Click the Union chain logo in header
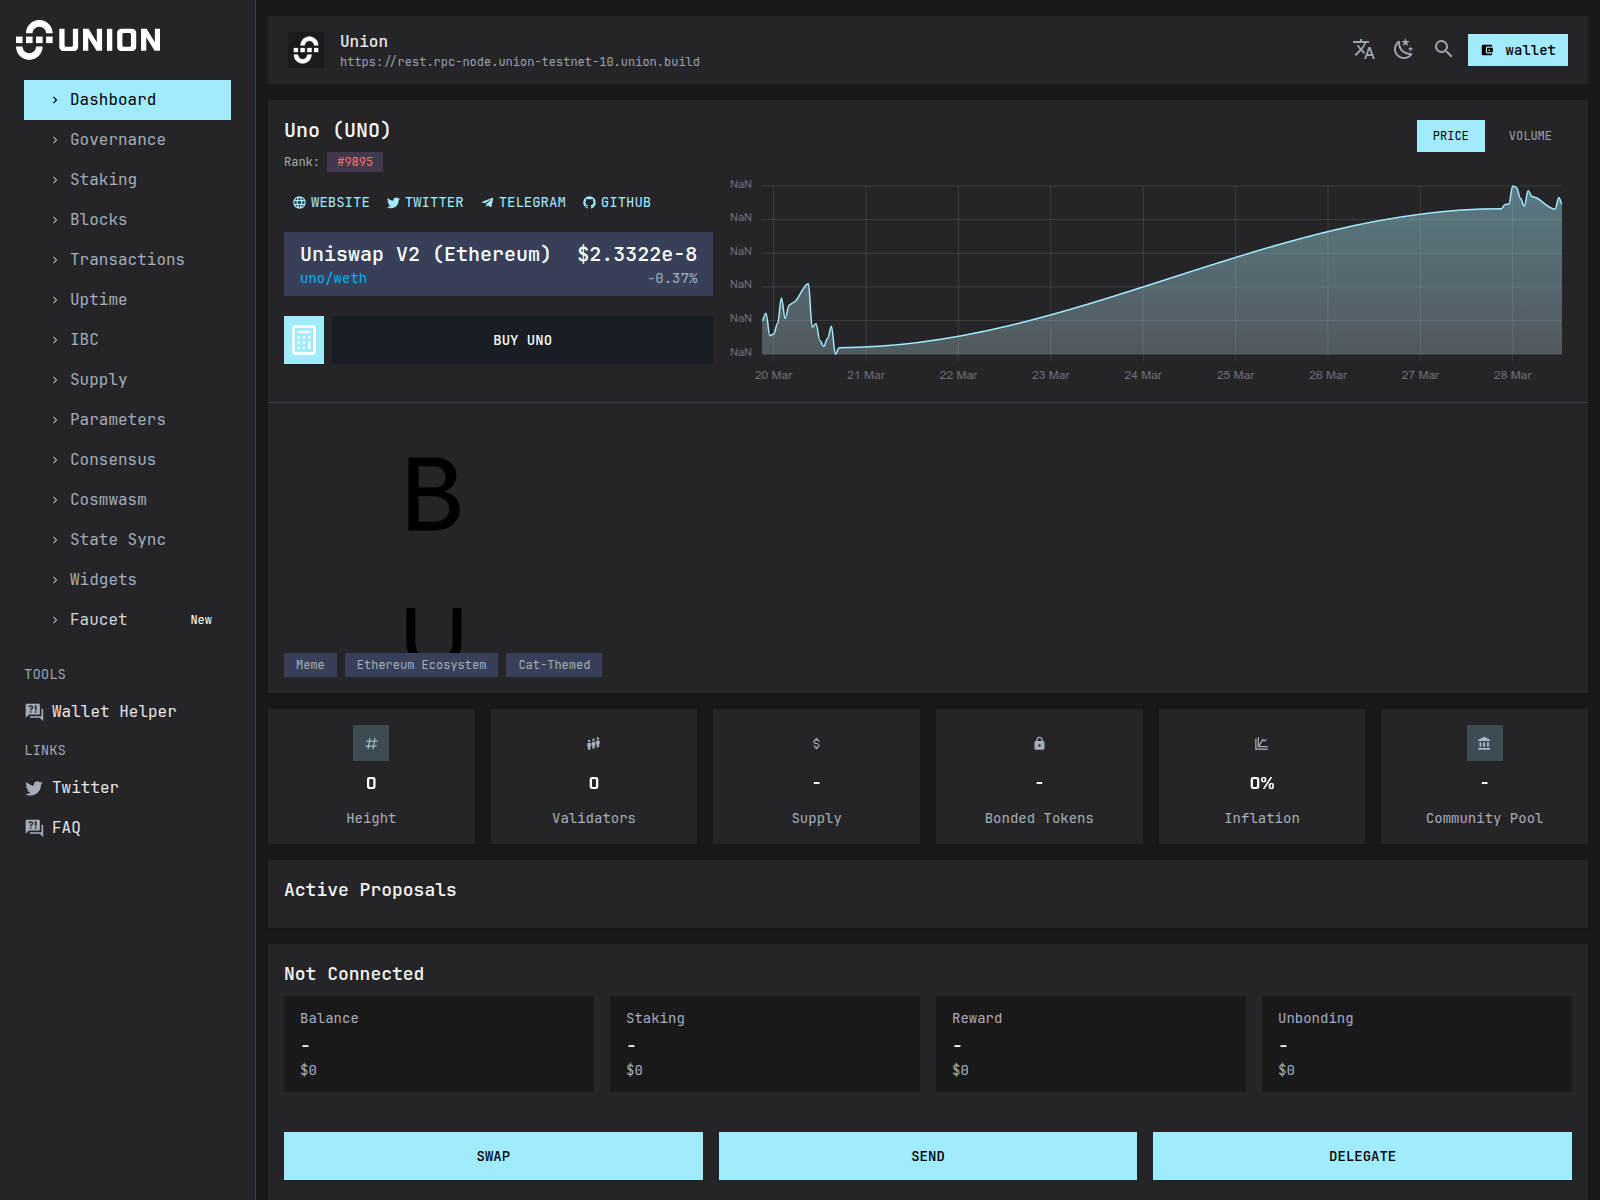The image size is (1600, 1200). point(306,50)
